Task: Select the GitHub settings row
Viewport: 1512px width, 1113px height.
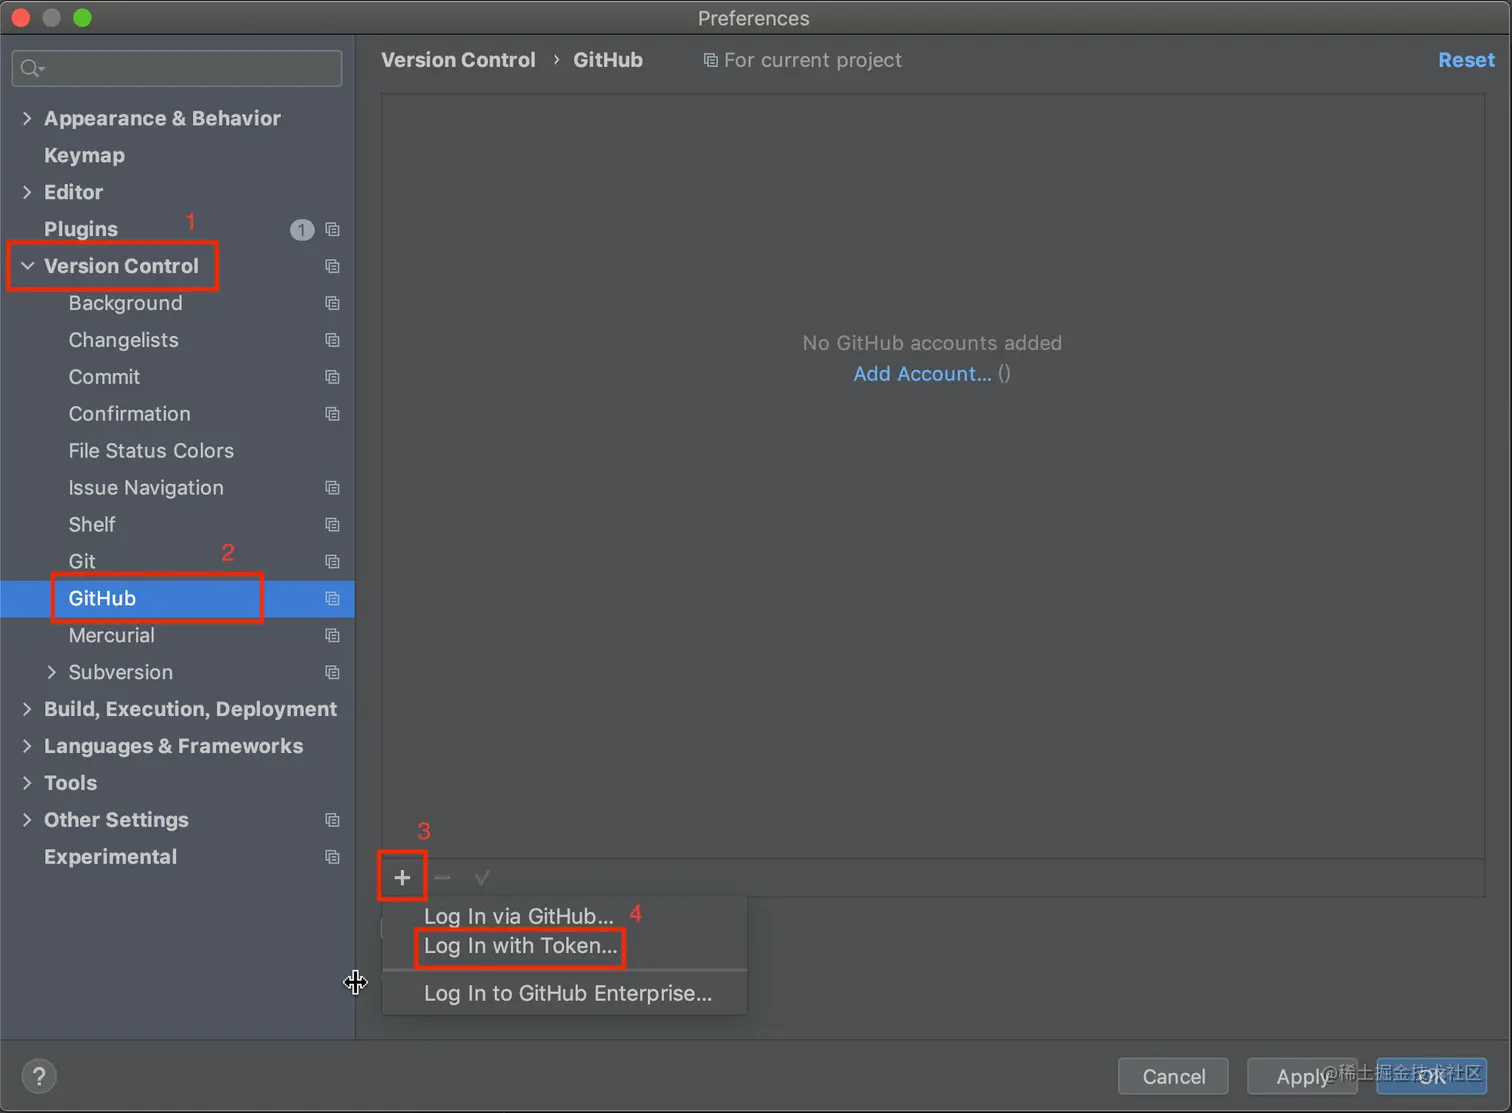Action: (177, 598)
